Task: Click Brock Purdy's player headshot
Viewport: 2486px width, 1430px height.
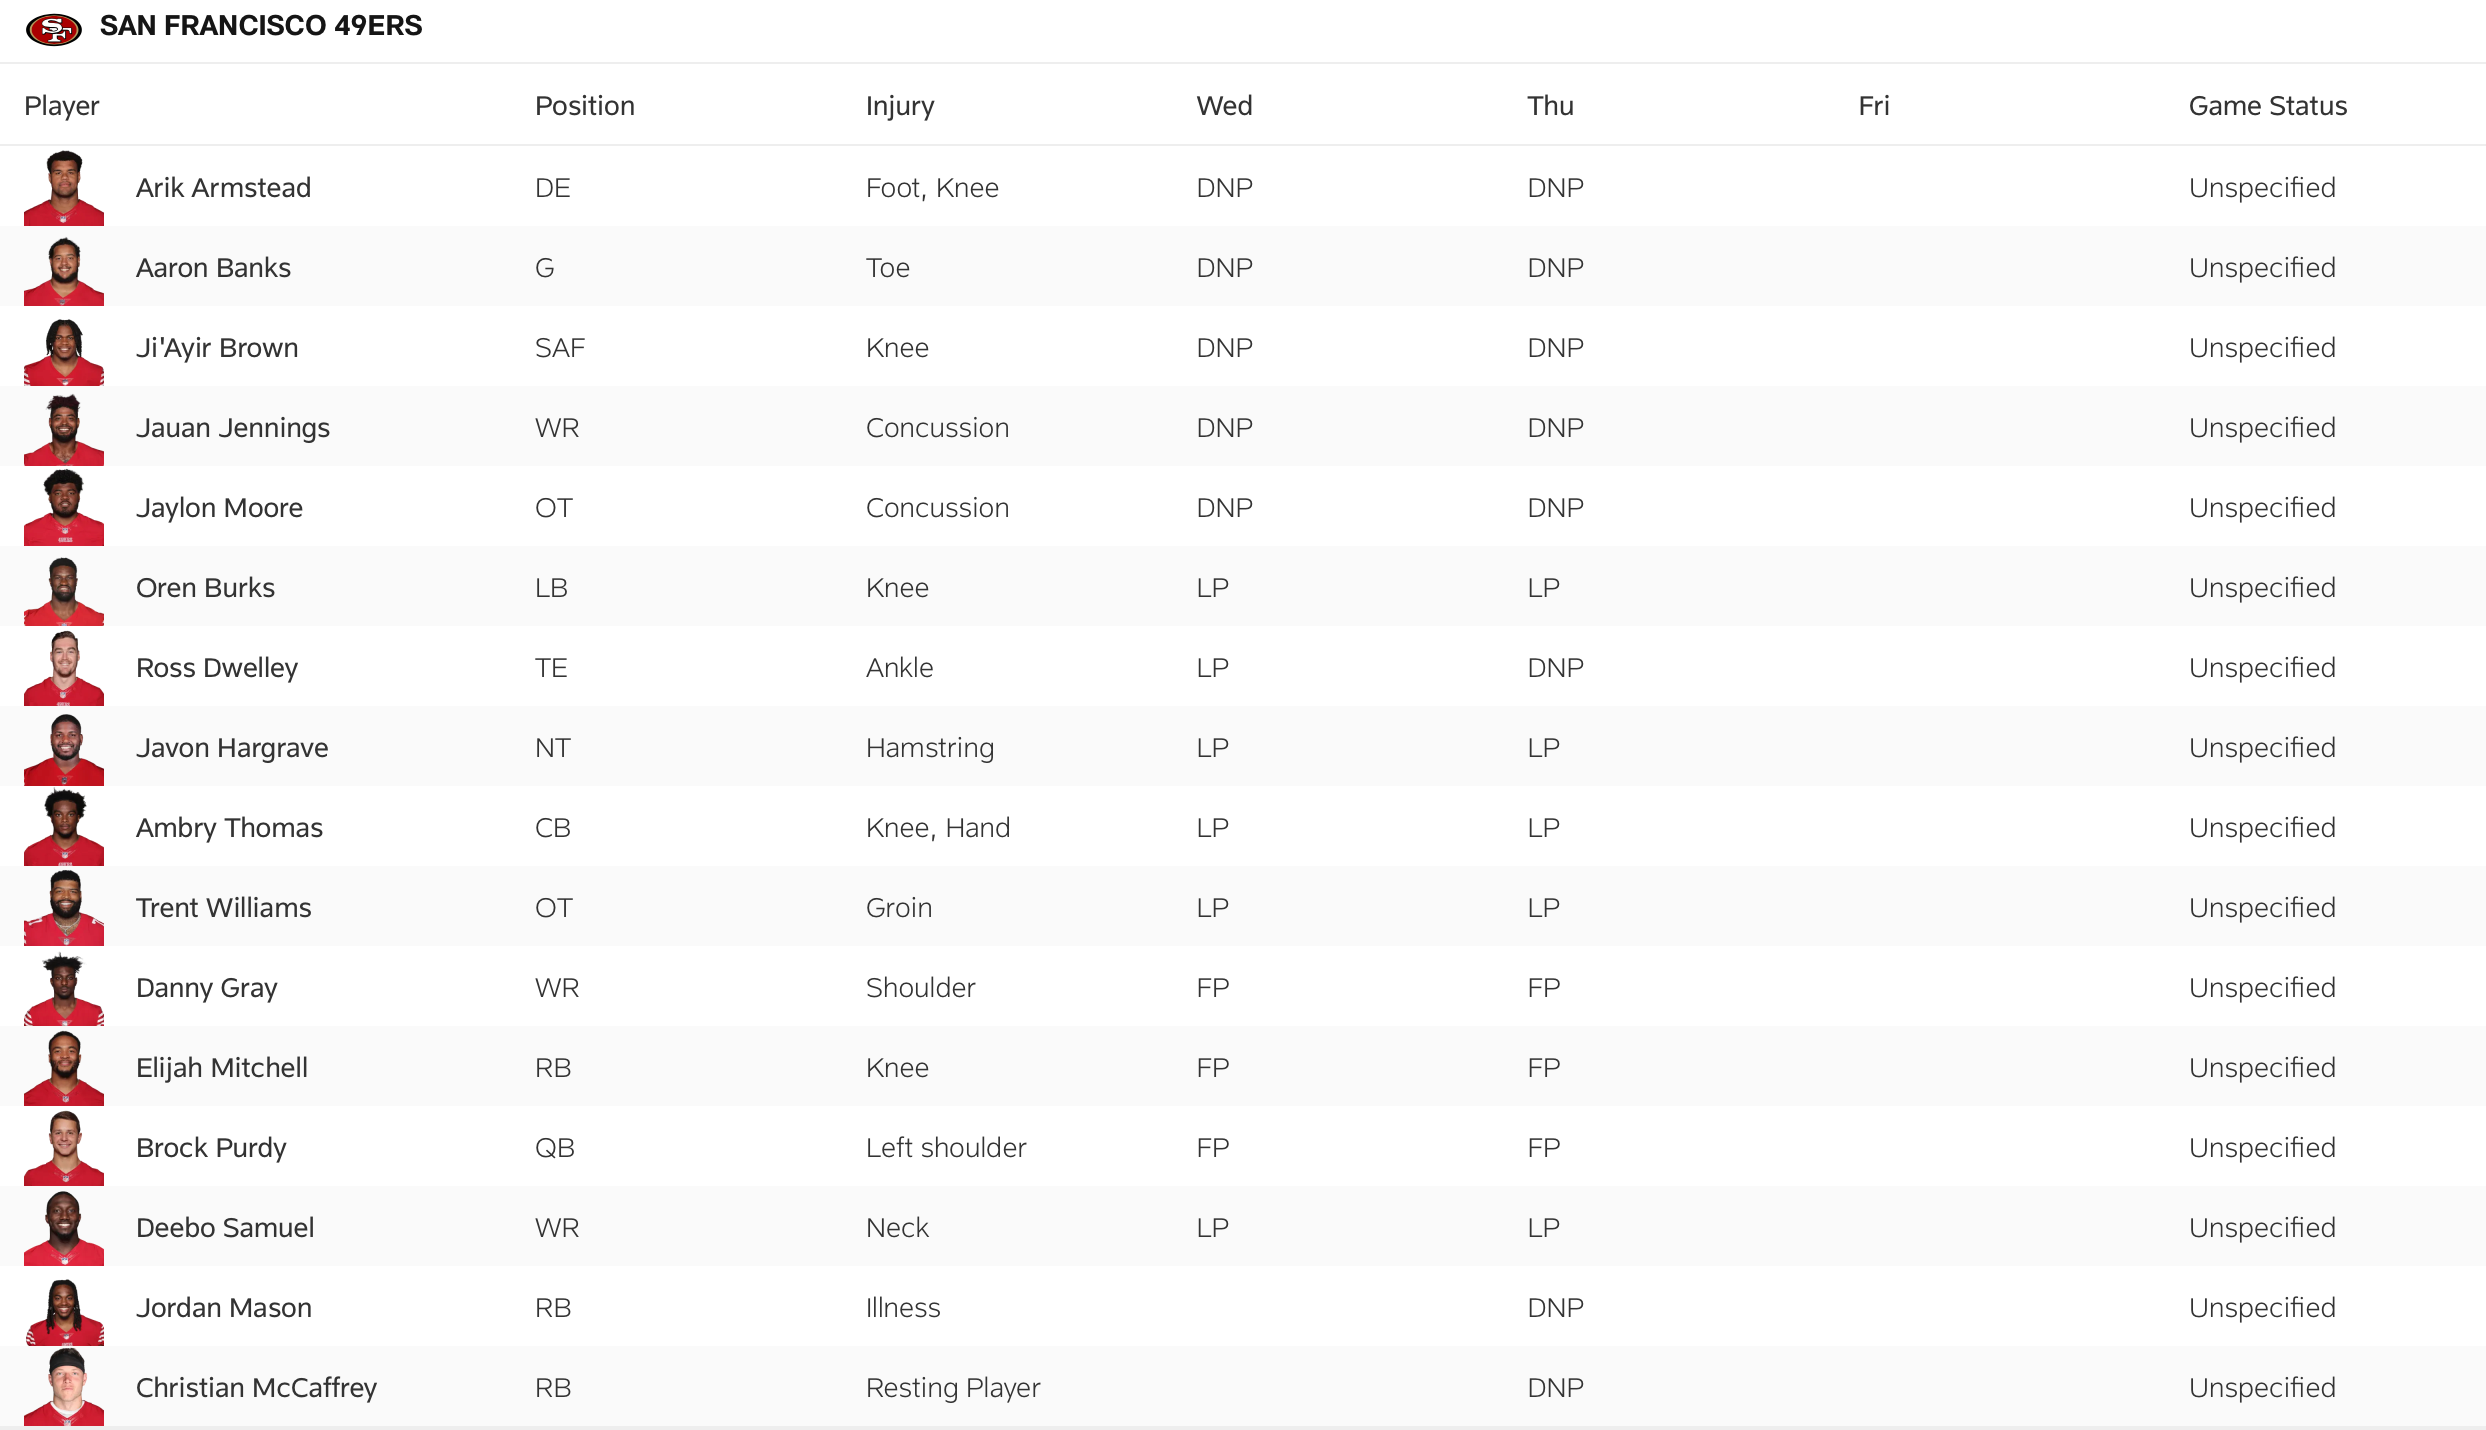Action: pos(64,1148)
